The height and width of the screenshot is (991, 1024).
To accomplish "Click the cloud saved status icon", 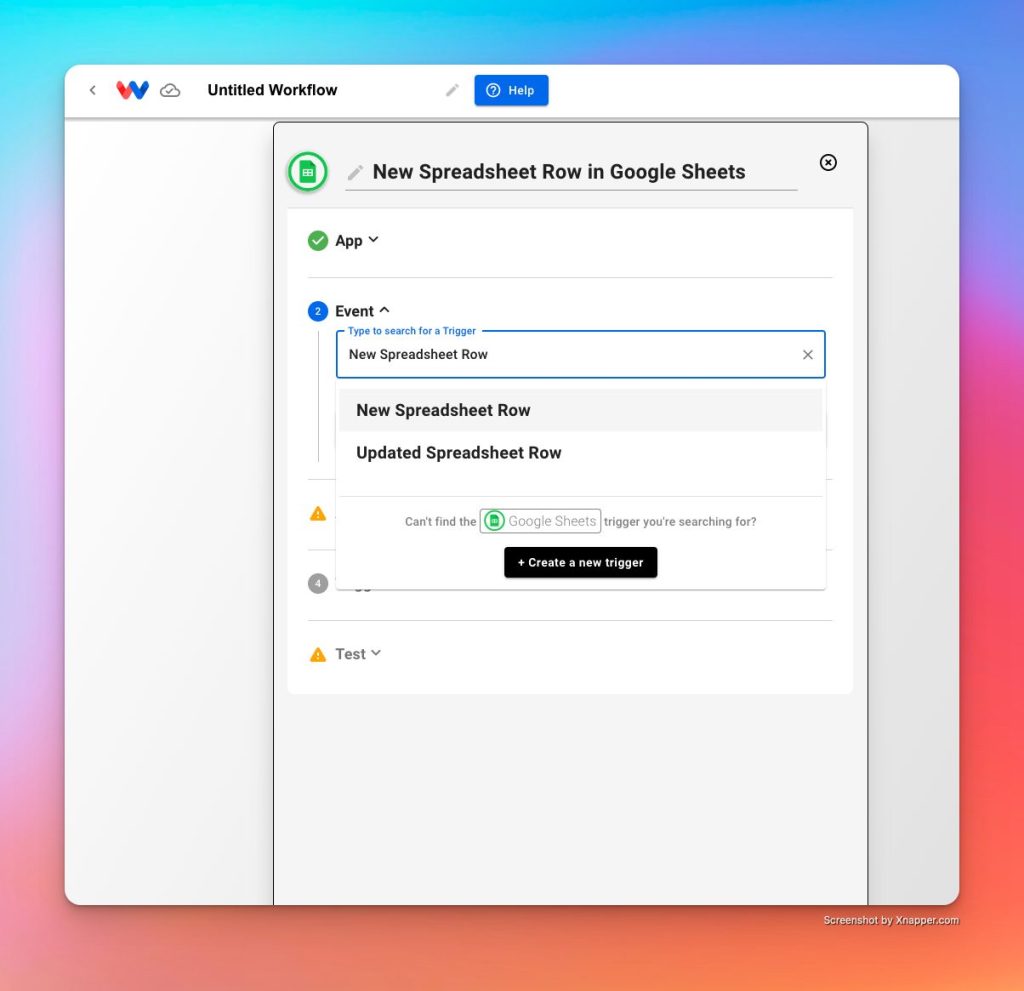I will [170, 90].
